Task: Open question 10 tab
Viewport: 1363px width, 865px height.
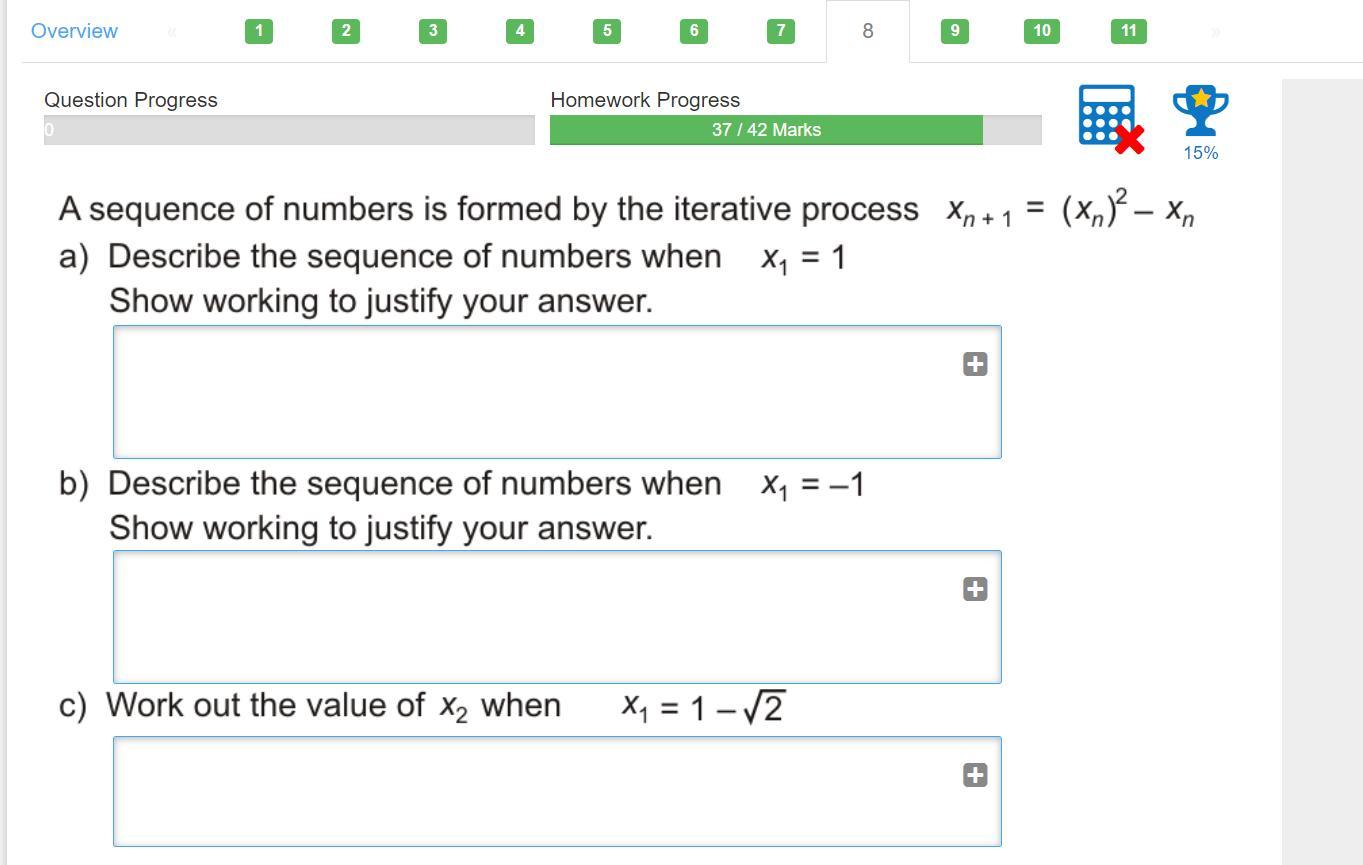Action: 1041,31
